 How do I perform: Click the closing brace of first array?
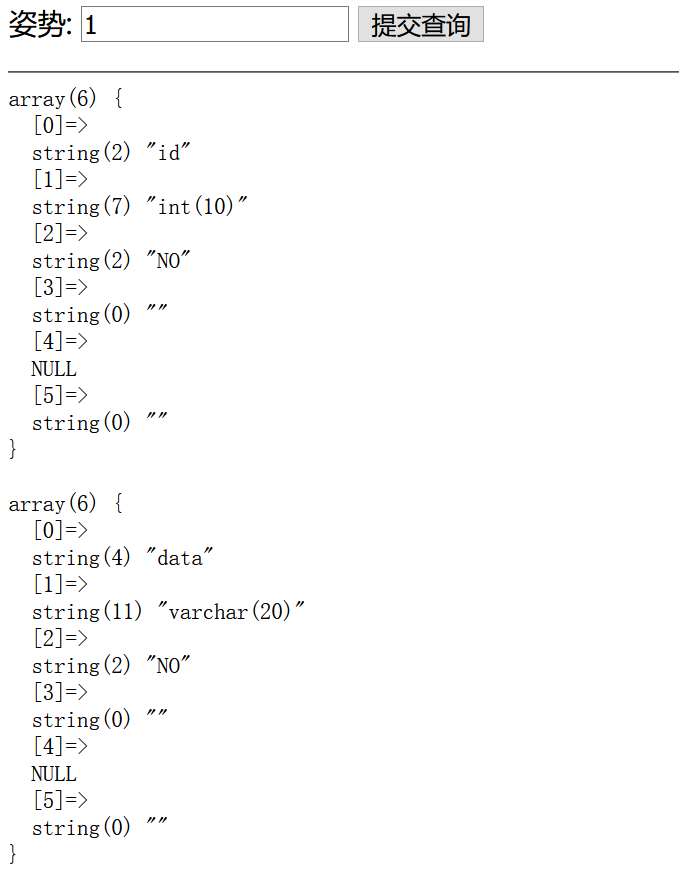pos(13,449)
